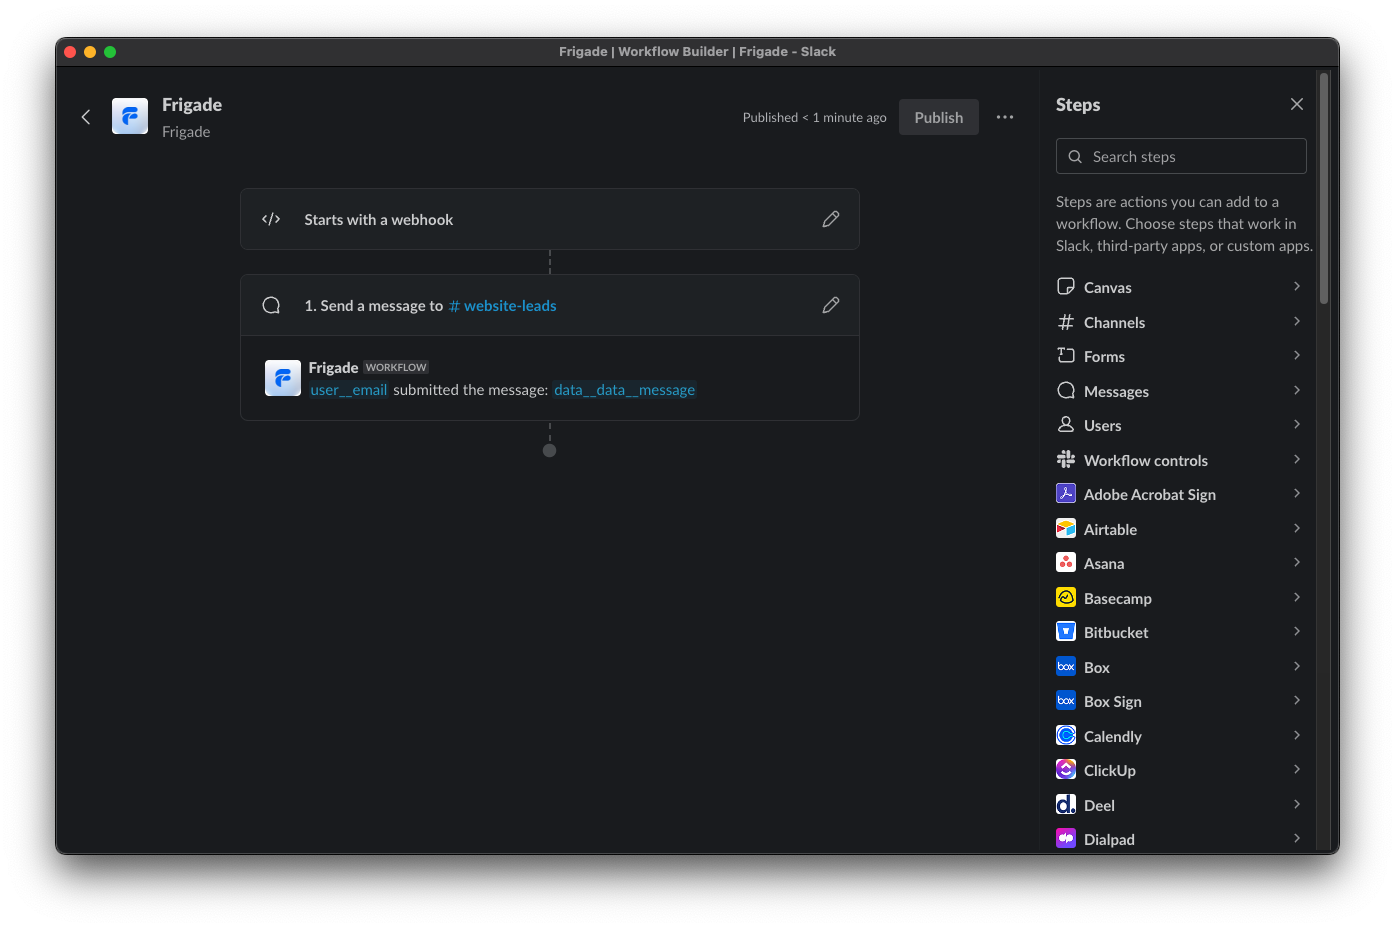Expand the Airtable chevron
This screenshot has height=928, width=1395.
tap(1297, 528)
